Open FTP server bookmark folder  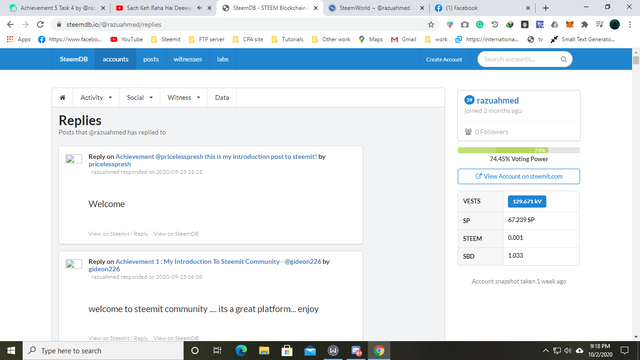click(x=207, y=39)
